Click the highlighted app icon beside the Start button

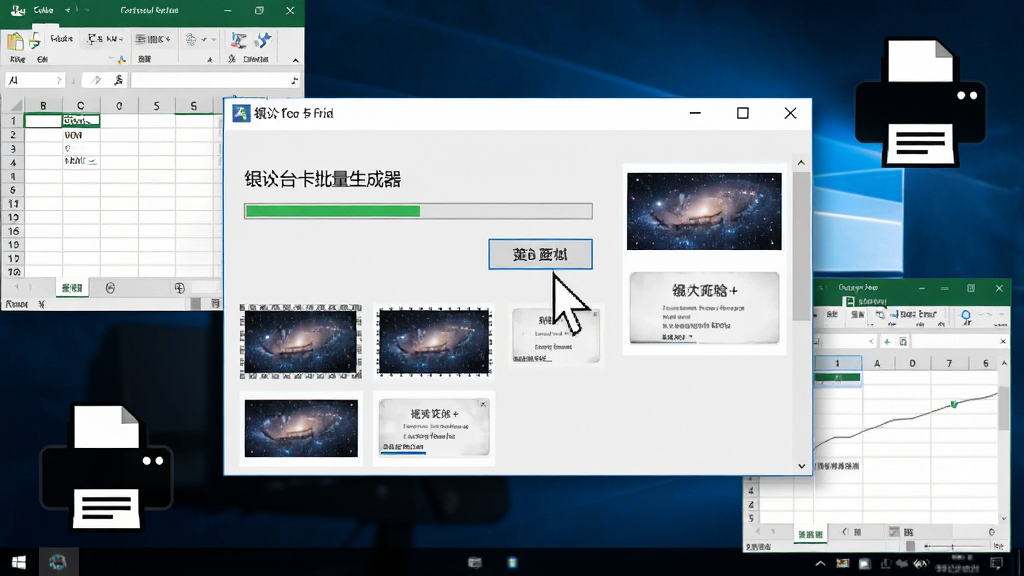coord(57,562)
